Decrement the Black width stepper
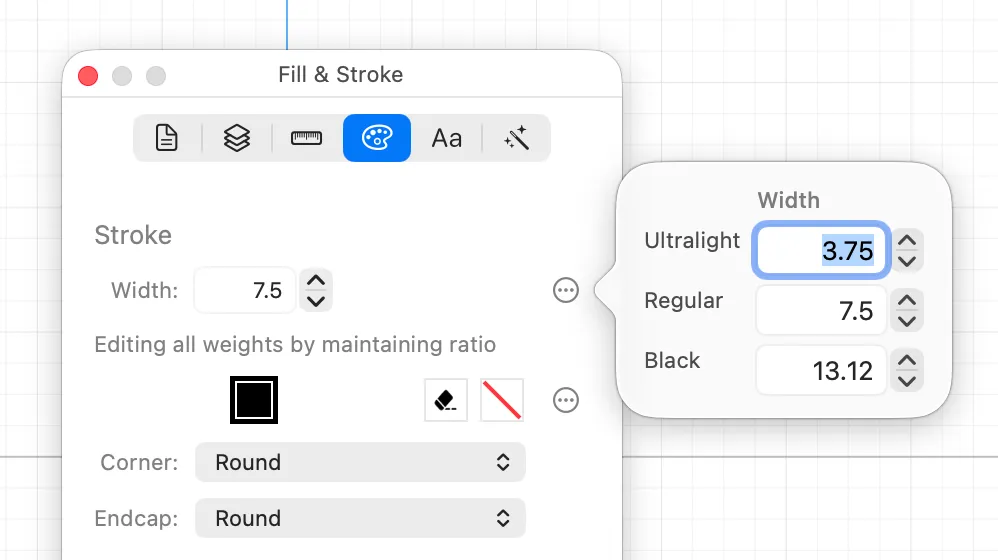This screenshot has width=998, height=560. (907, 381)
